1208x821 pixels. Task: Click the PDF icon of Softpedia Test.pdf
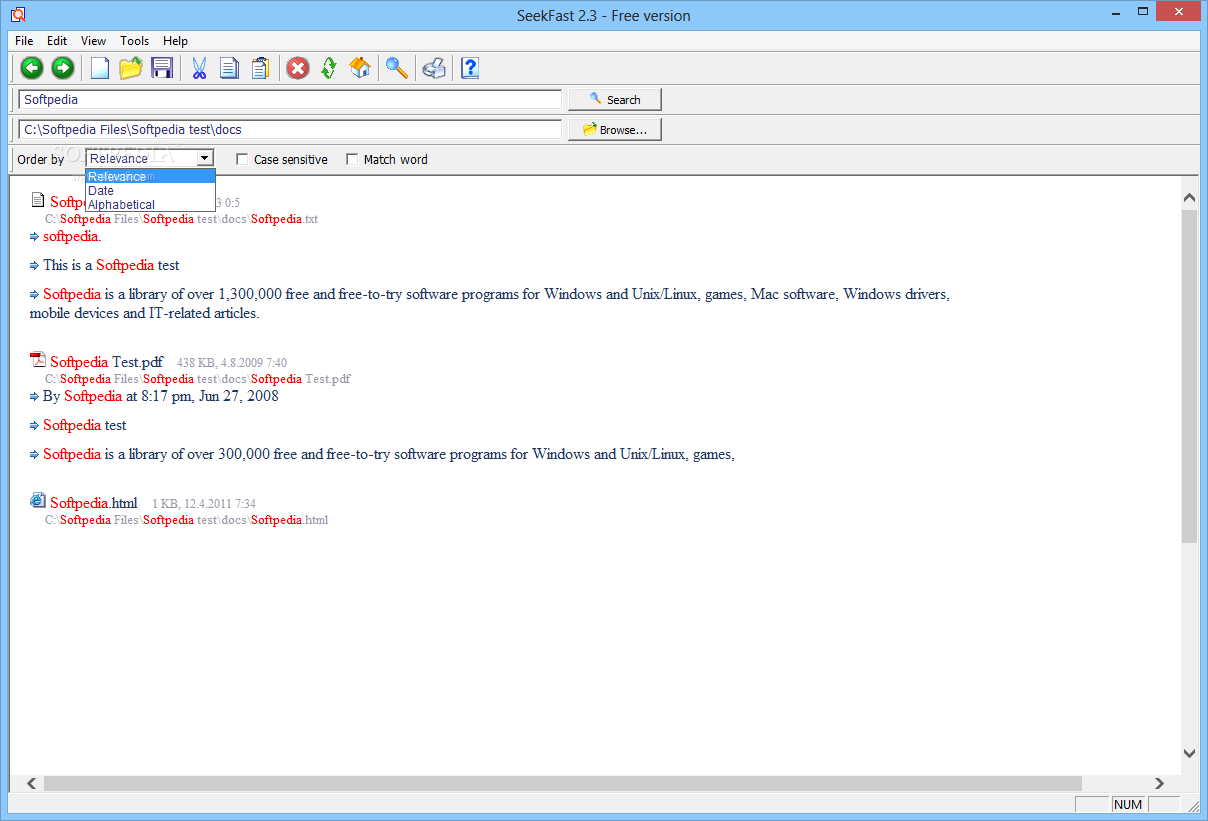point(38,360)
